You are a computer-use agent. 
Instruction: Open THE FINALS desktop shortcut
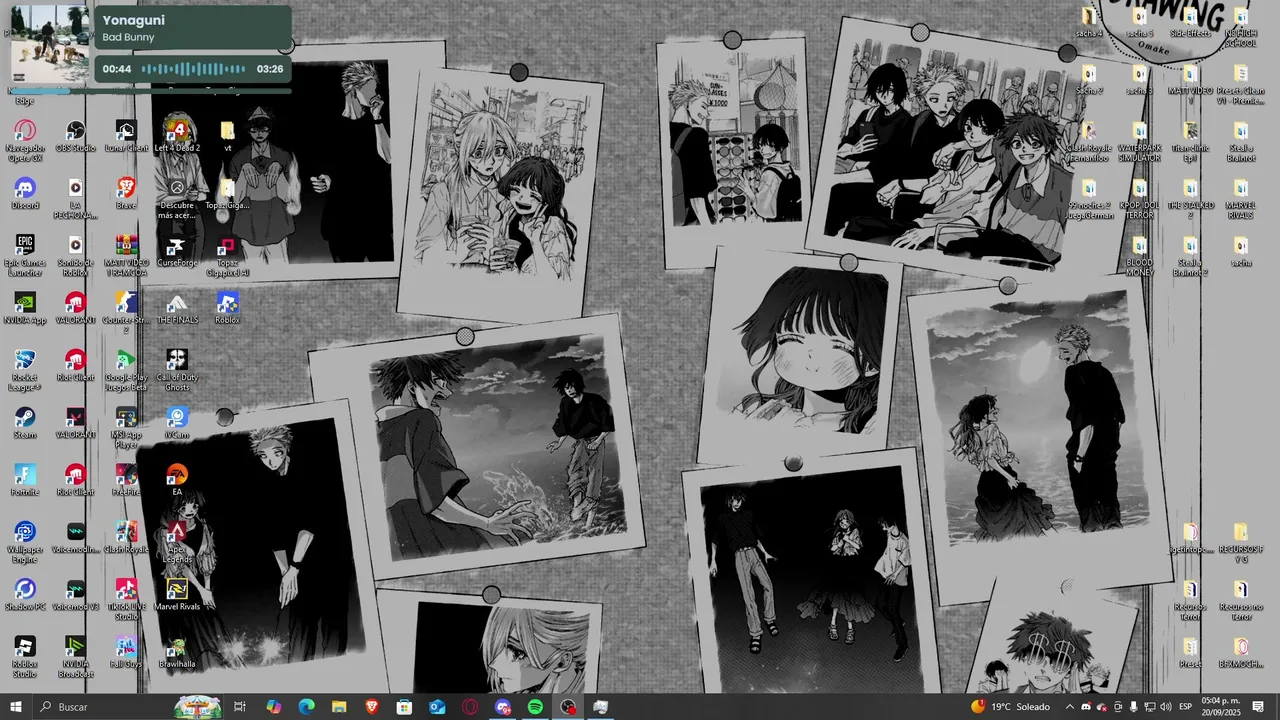(x=177, y=309)
